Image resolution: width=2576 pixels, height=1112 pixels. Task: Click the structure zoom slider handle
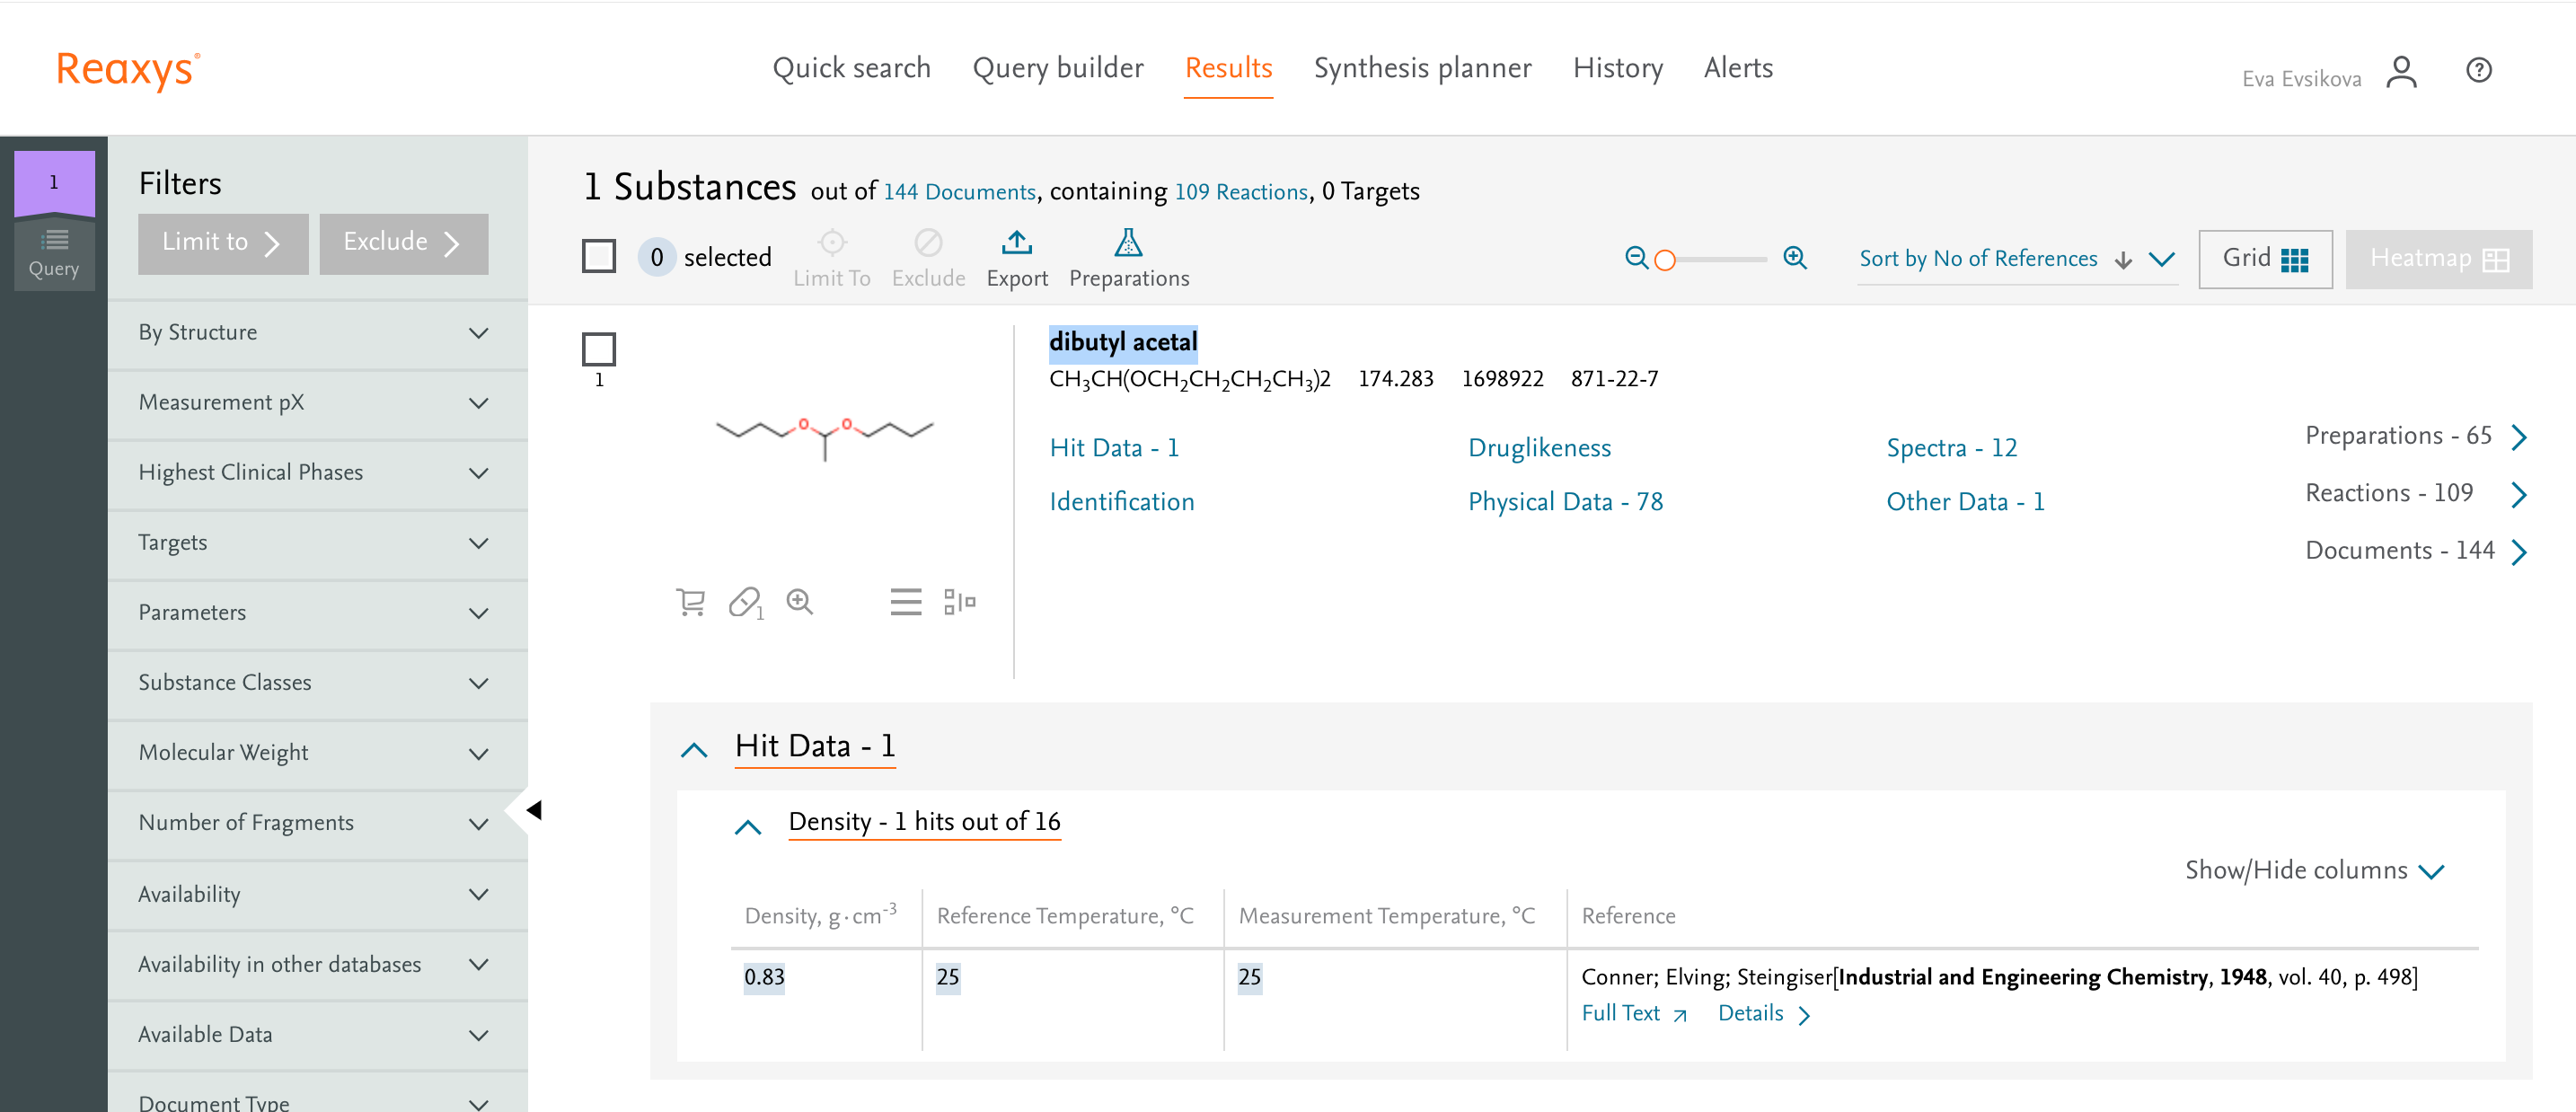(x=1664, y=260)
